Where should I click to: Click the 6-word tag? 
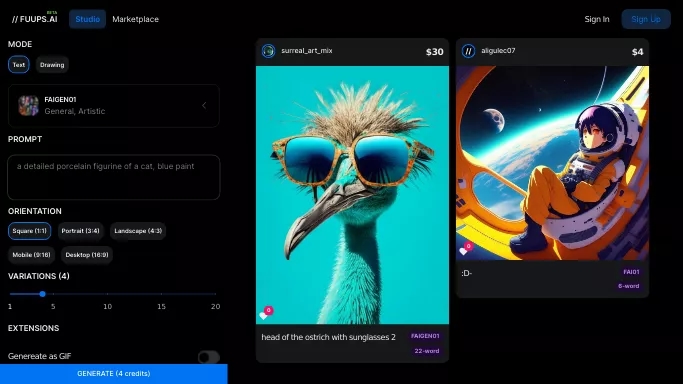coord(629,286)
